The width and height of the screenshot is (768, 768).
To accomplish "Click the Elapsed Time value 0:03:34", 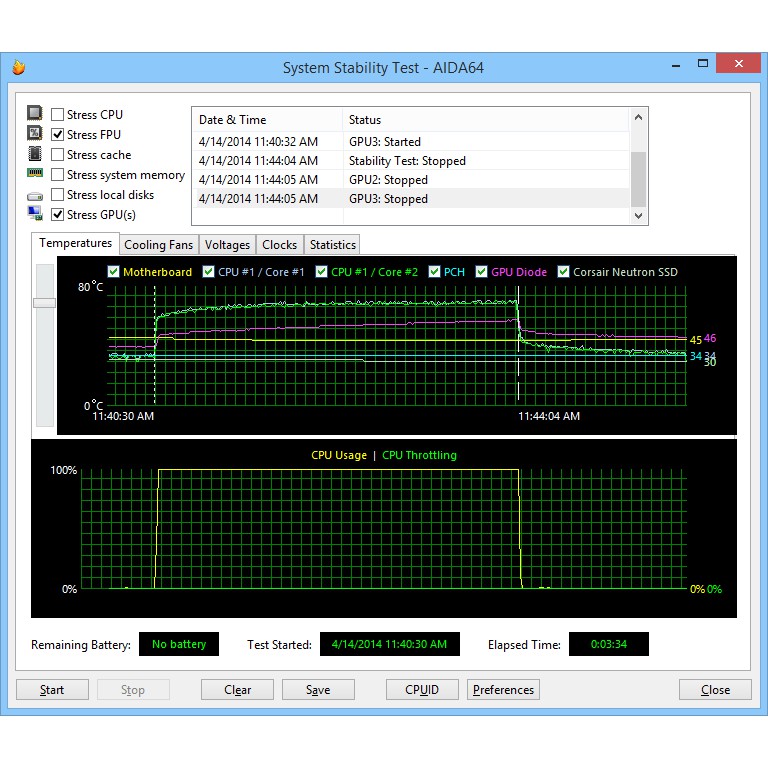I will coord(608,644).
